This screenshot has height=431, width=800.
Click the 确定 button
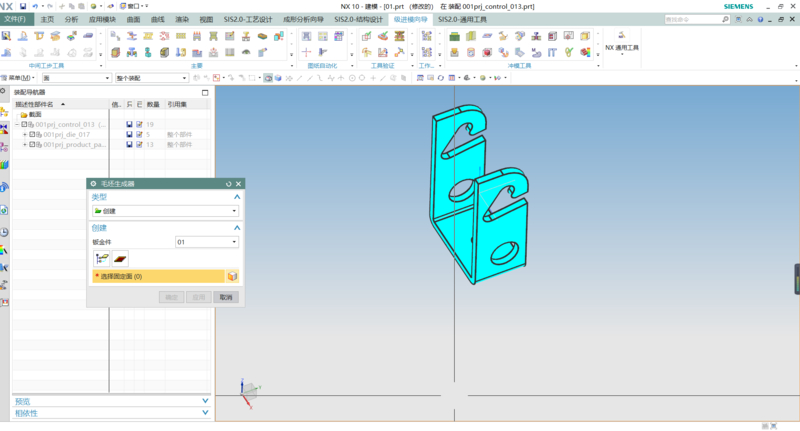click(171, 297)
